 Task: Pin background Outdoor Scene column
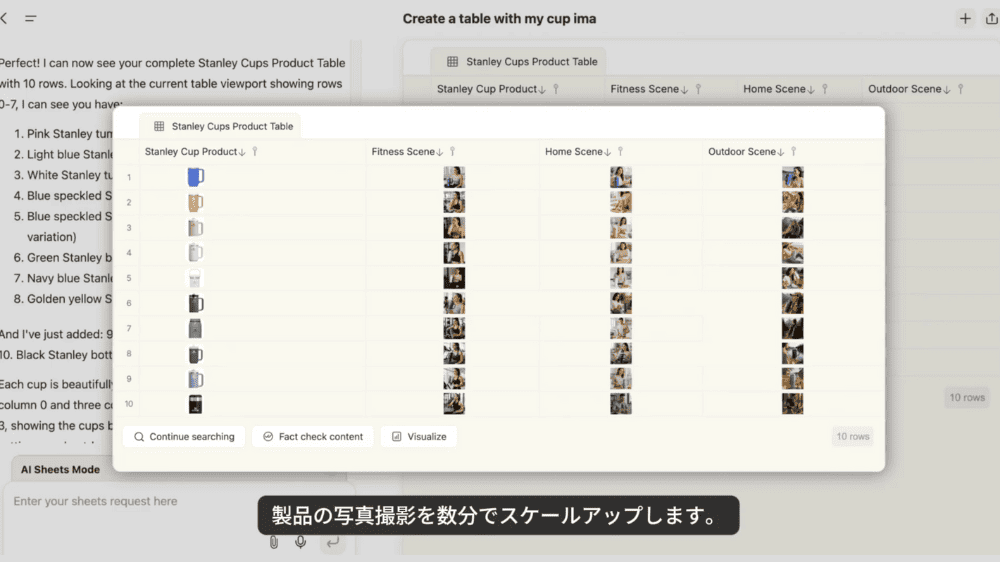960,89
